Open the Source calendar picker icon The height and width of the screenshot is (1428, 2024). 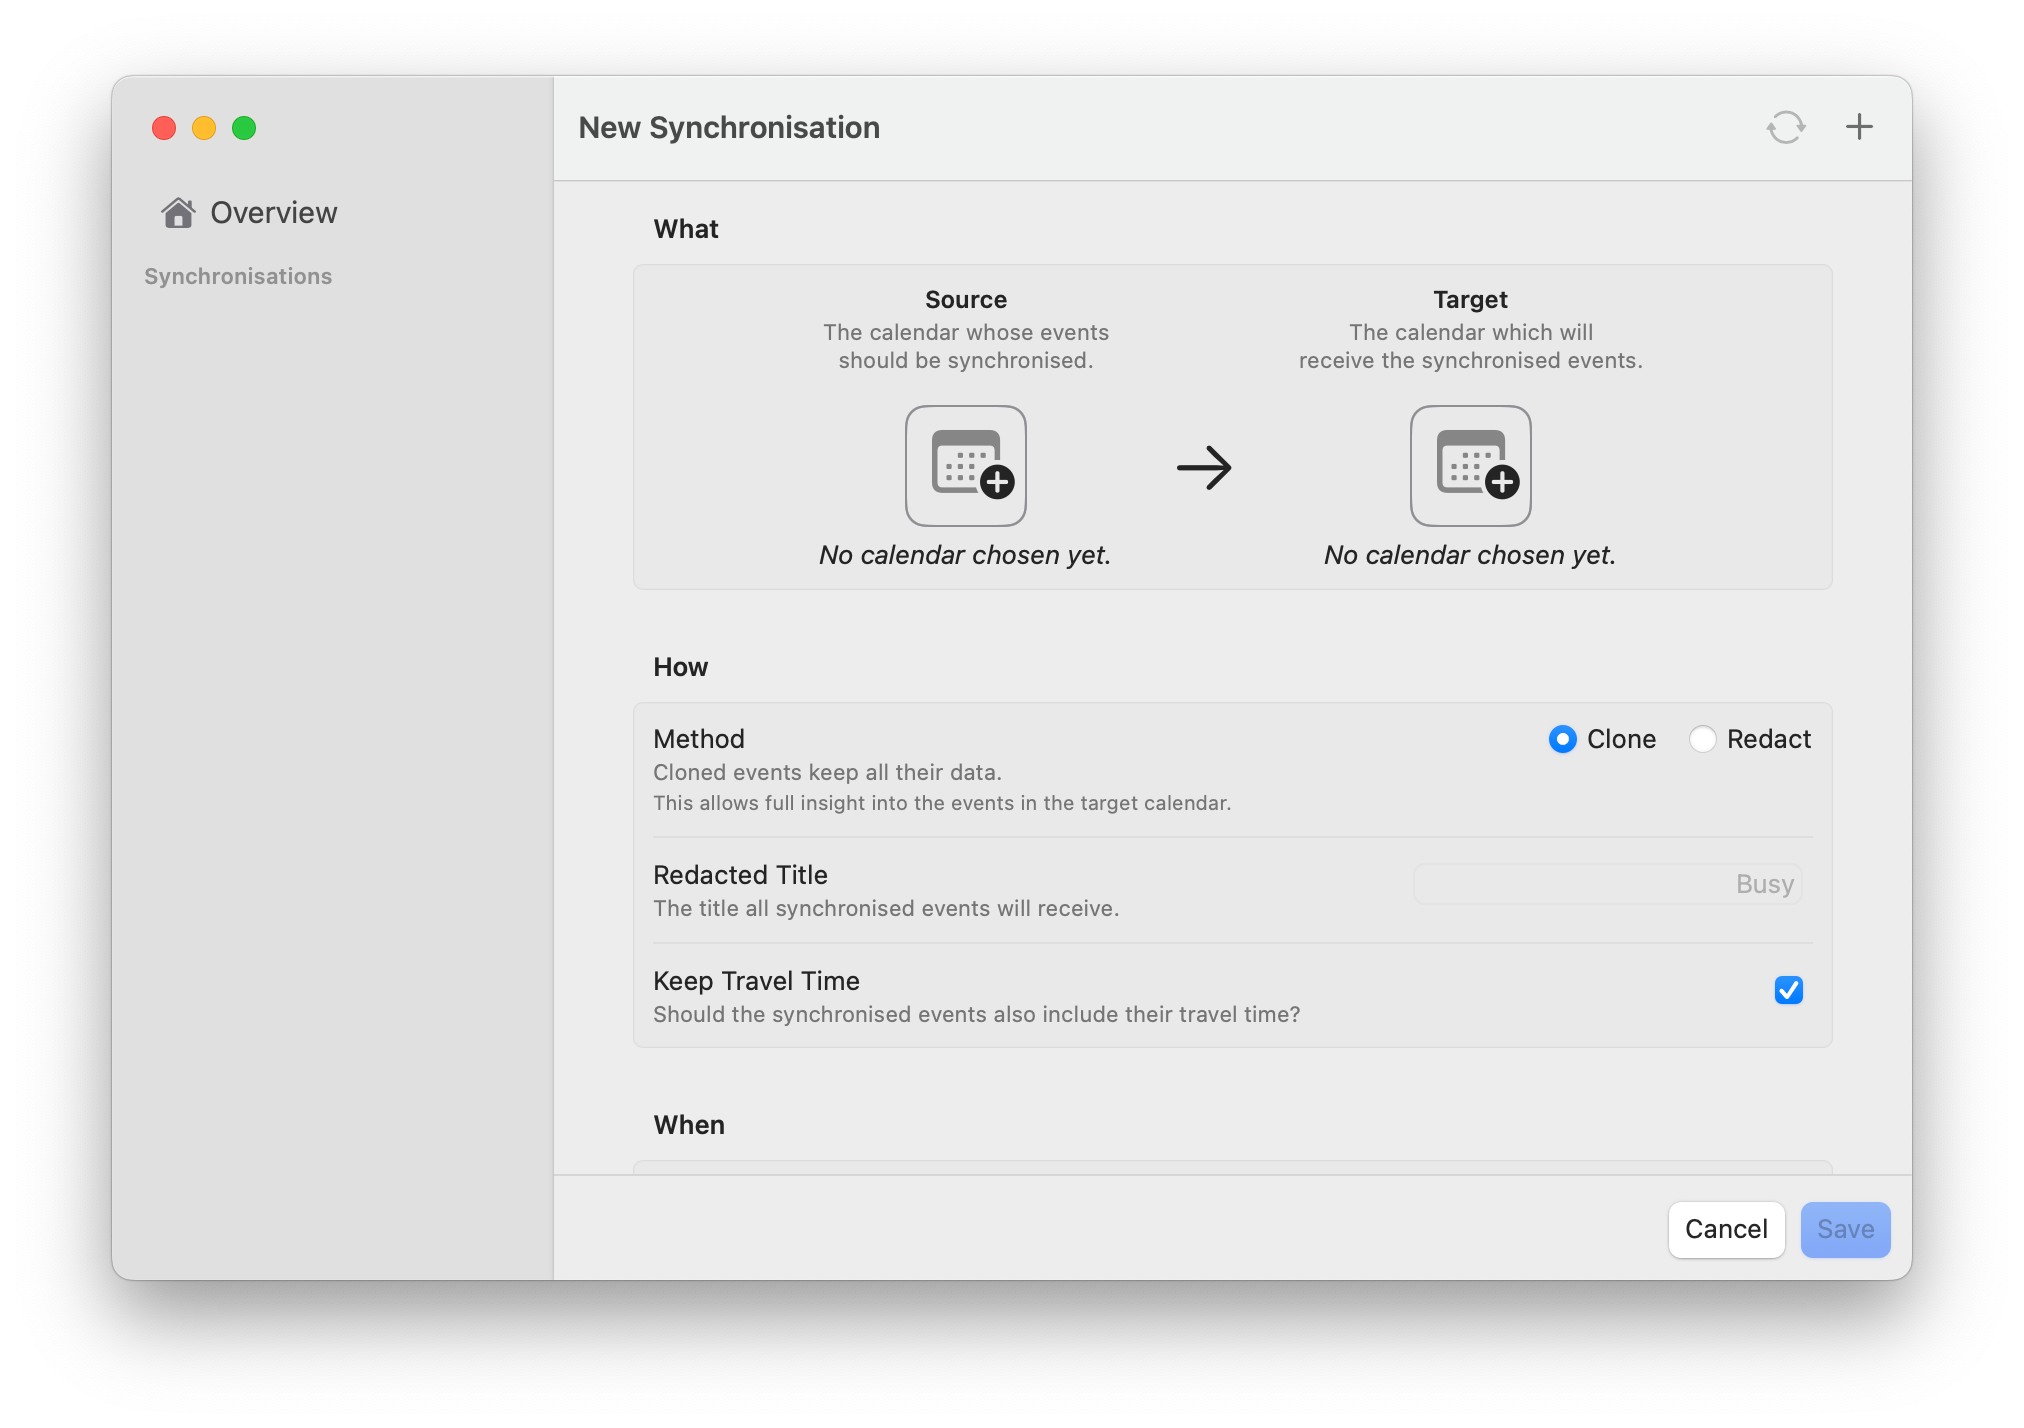[x=965, y=465]
